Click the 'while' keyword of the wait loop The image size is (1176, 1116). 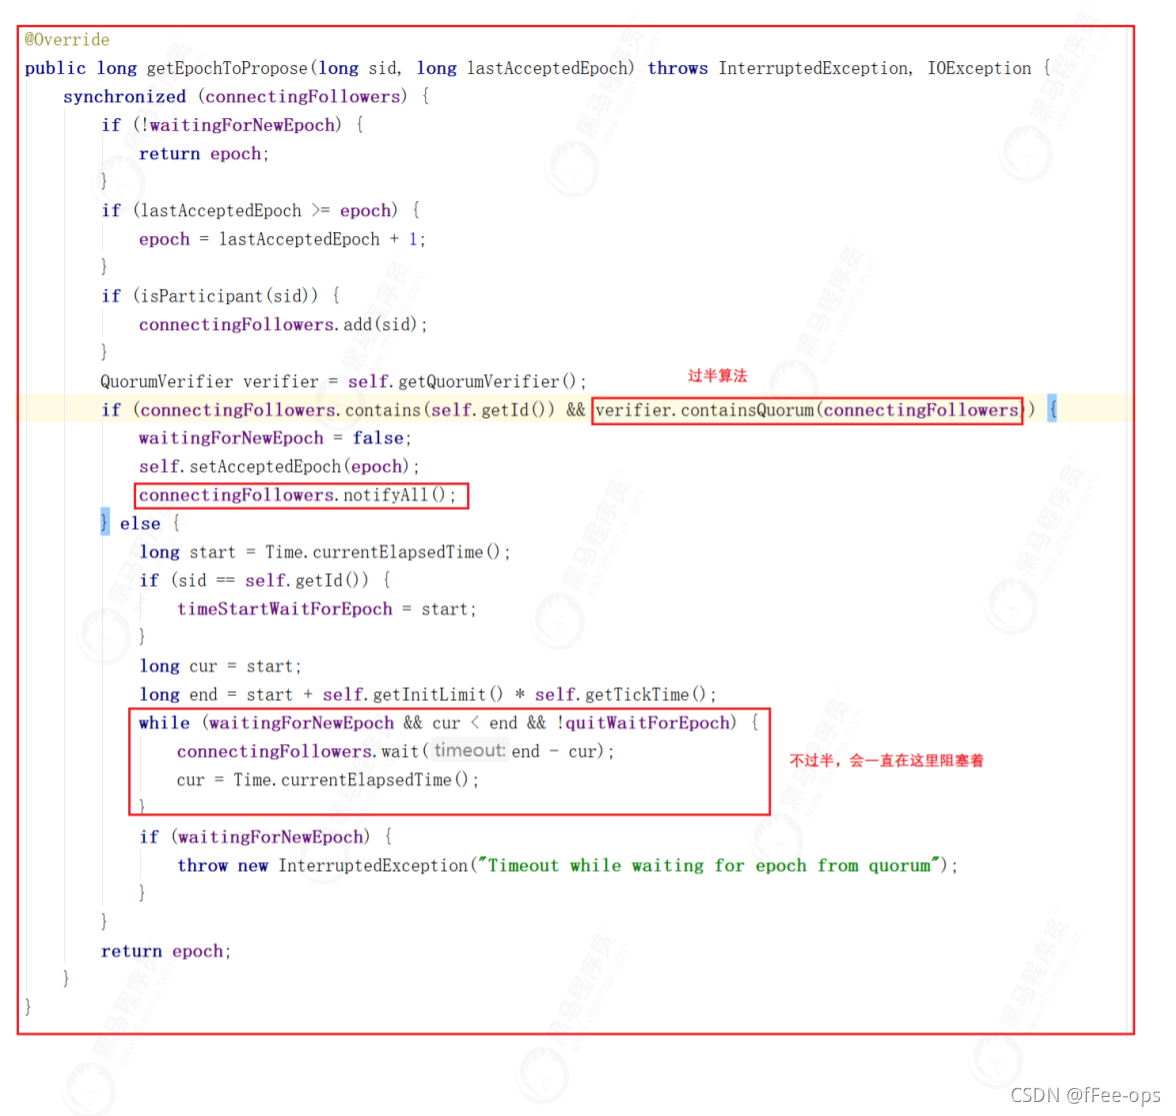[x=164, y=723]
